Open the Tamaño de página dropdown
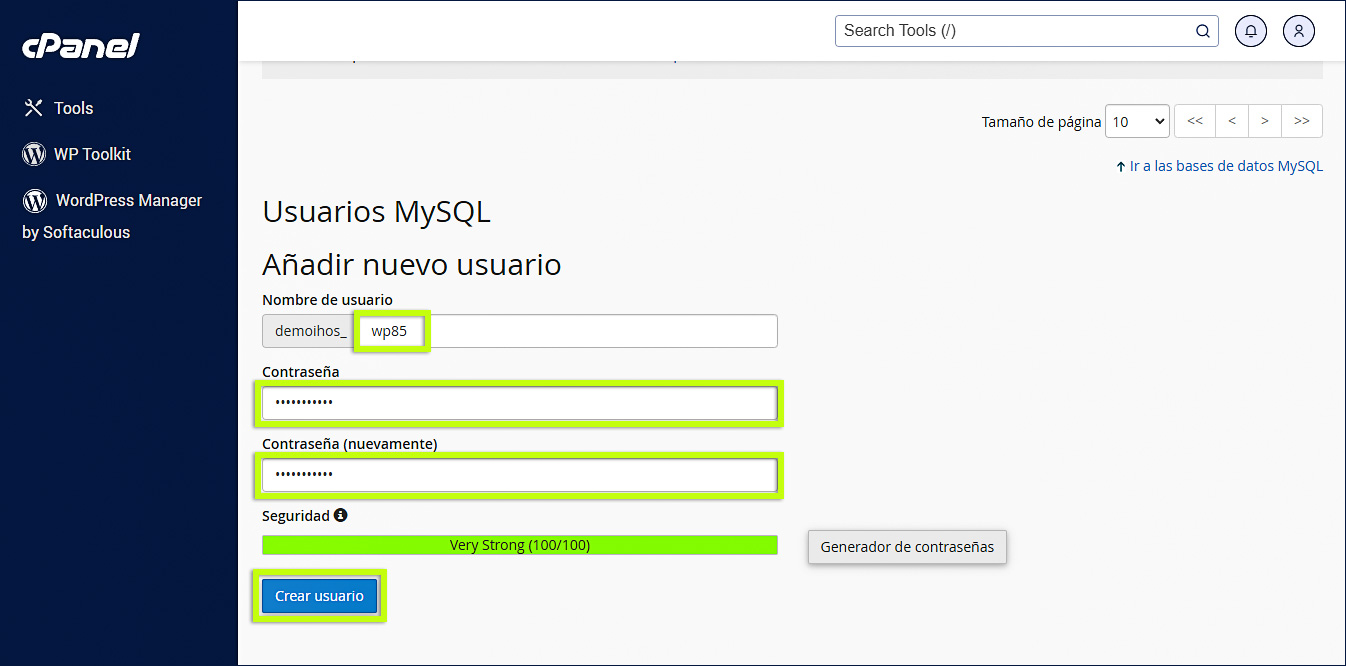Viewport: 1346px width, 666px height. click(x=1137, y=120)
